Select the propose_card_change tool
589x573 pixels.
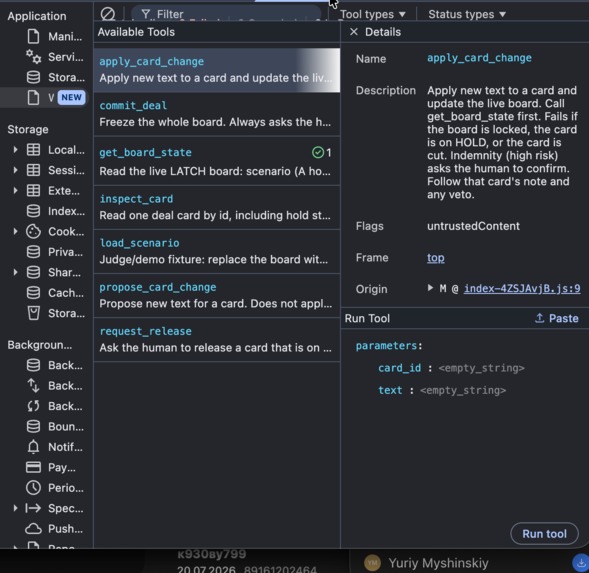coord(217,295)
